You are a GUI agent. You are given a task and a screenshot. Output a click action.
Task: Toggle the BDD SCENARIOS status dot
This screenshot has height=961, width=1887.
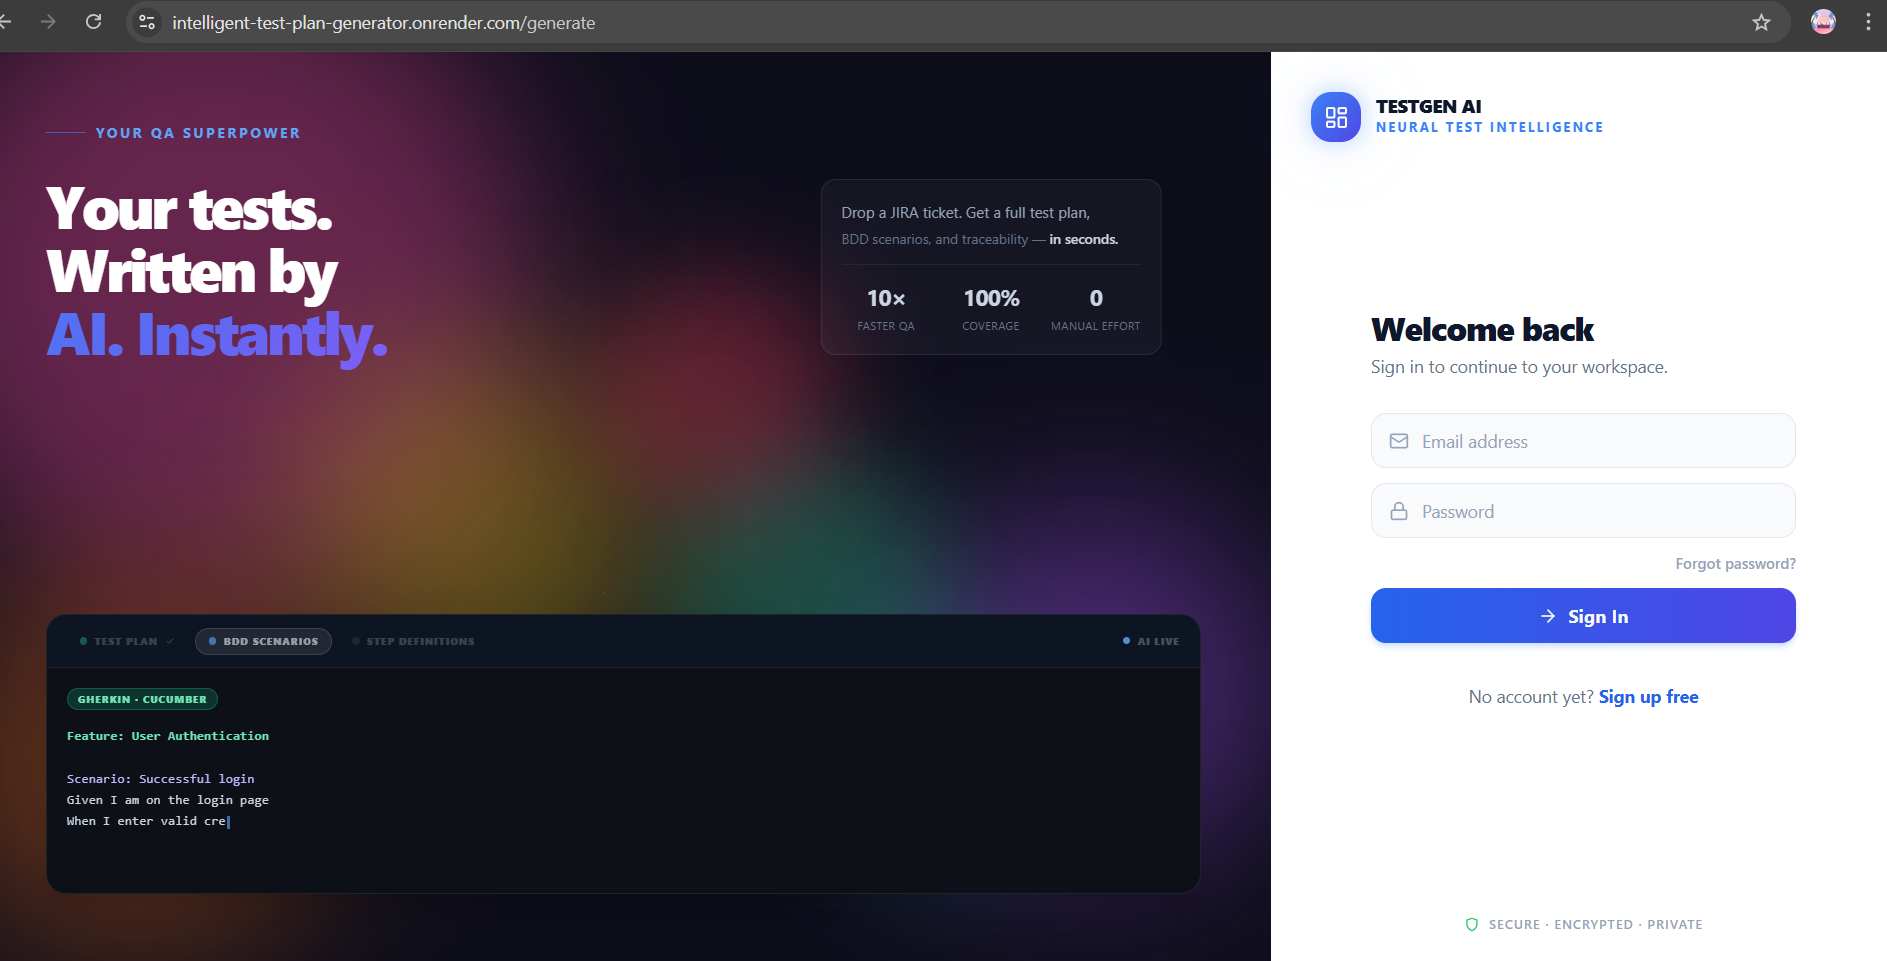pos(211,641)
